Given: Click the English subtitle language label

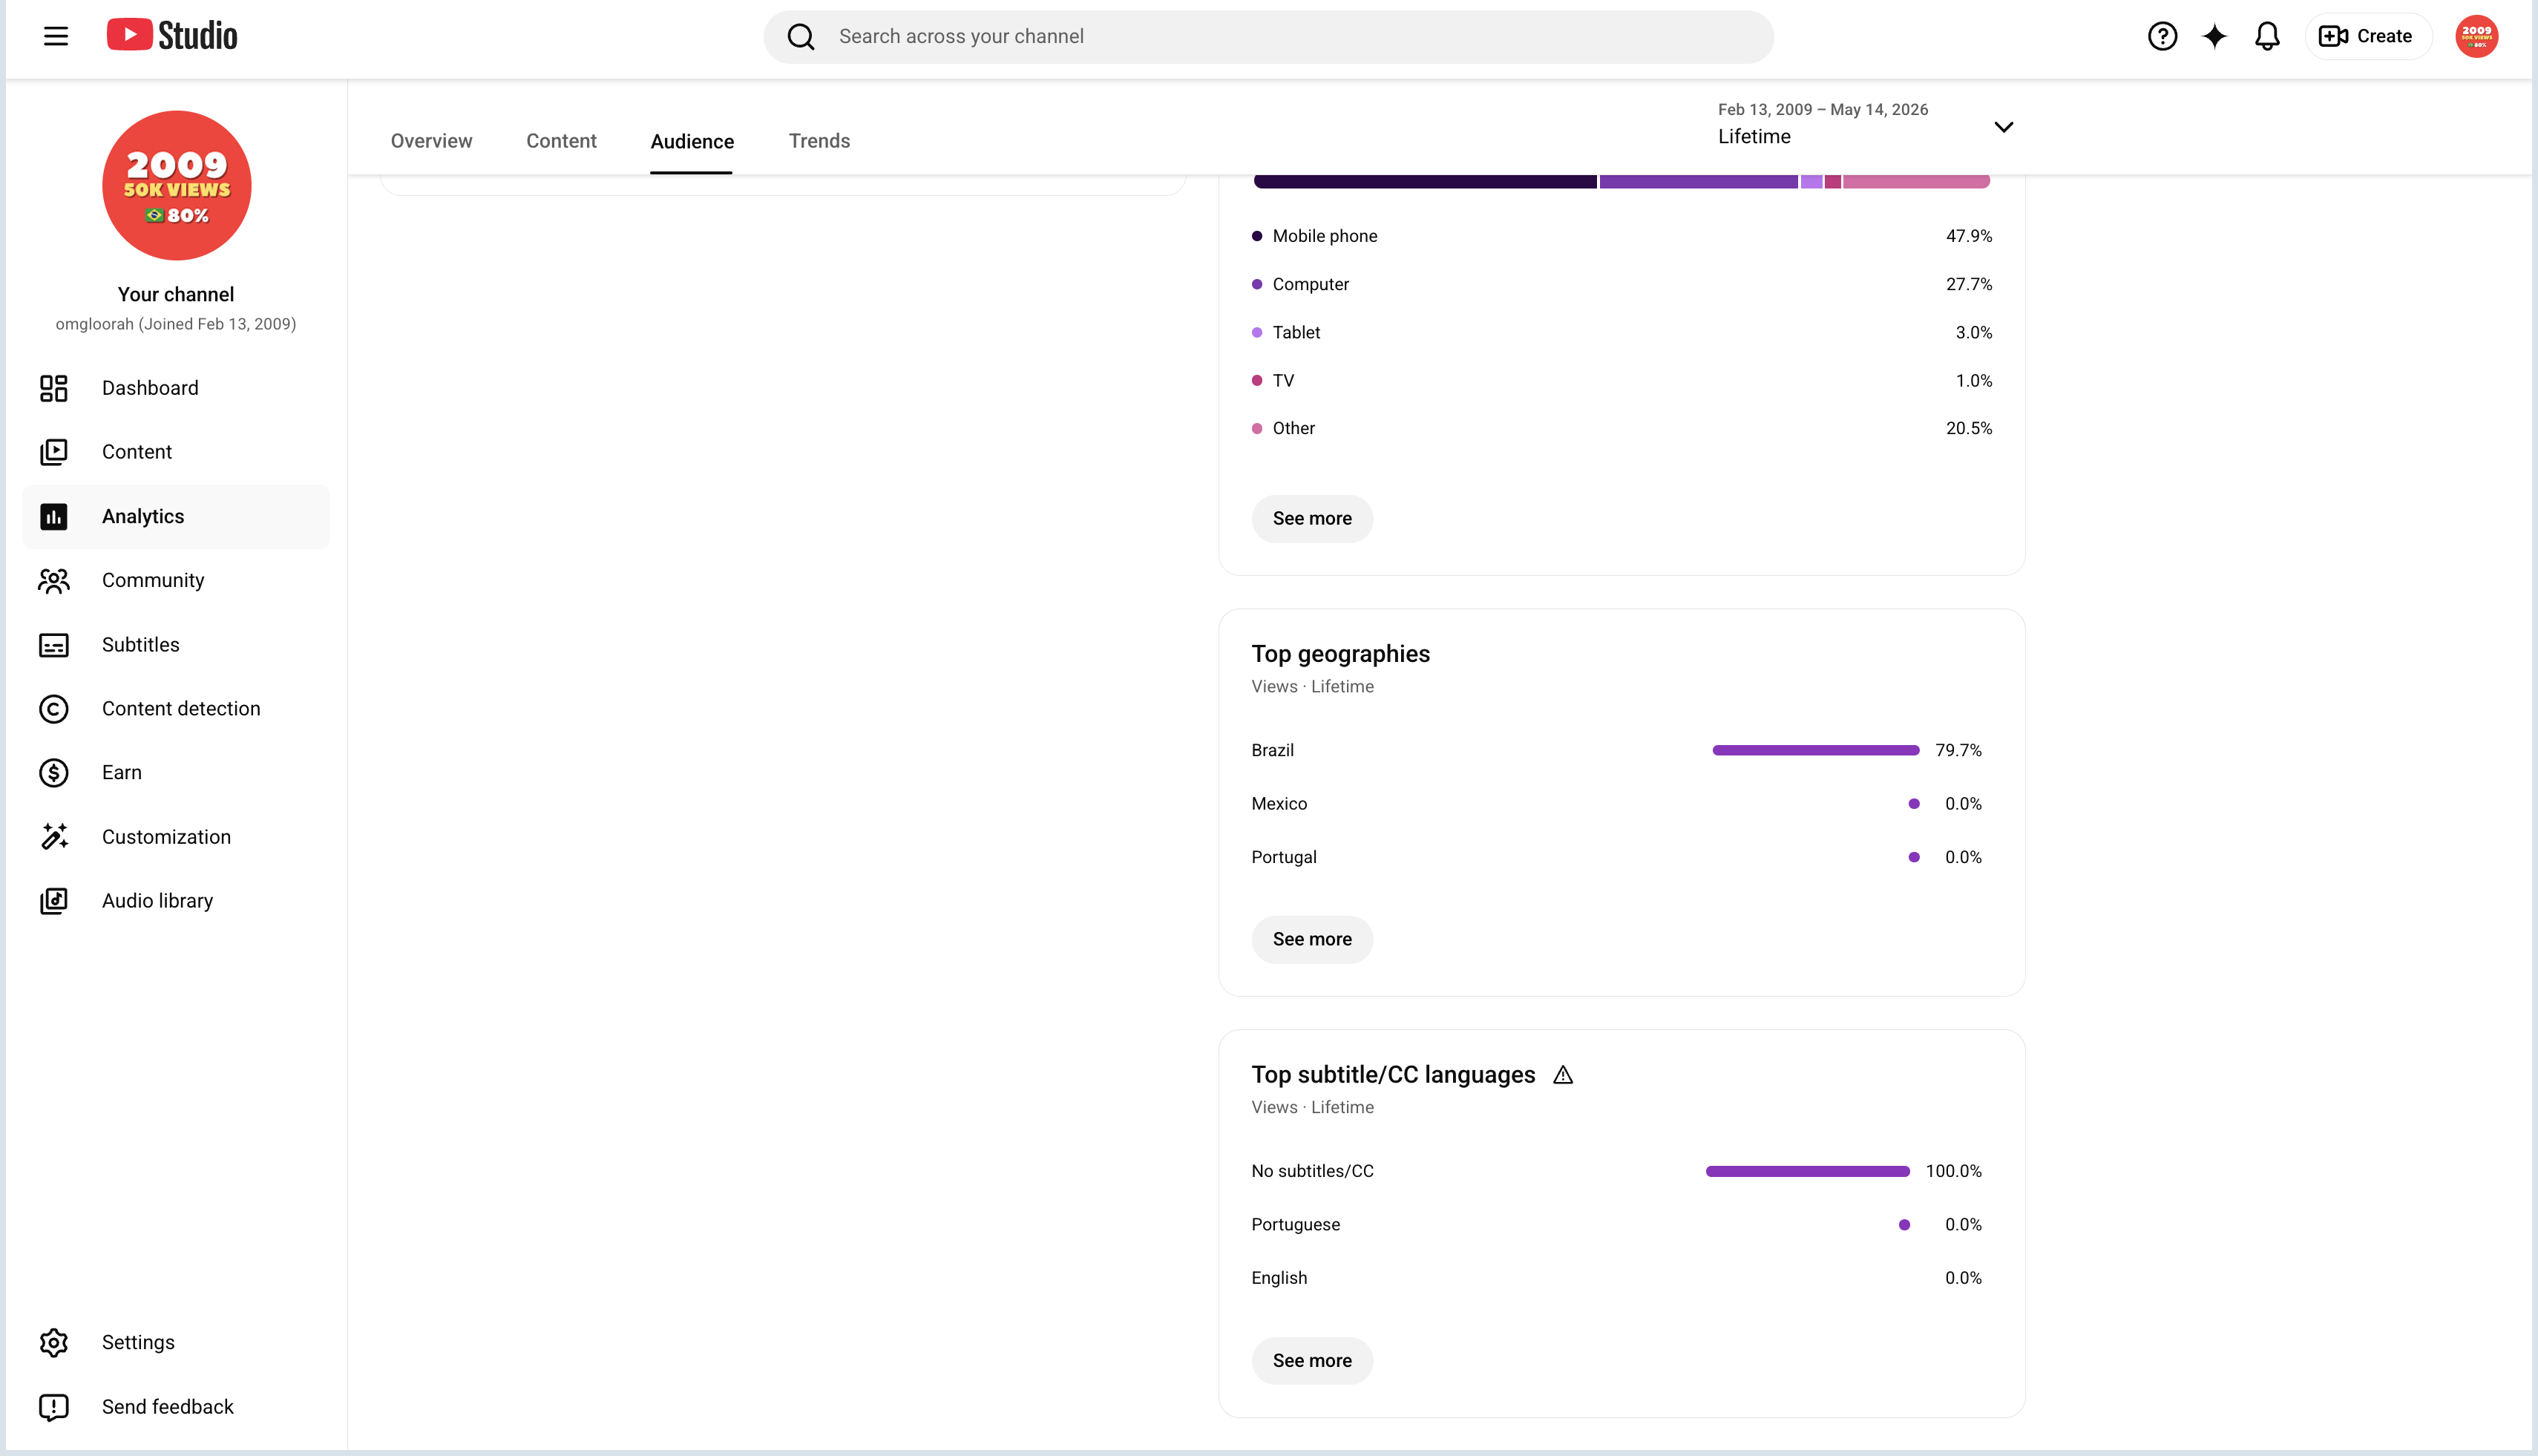Looking at the screenshot, I should (1279, 1278).
